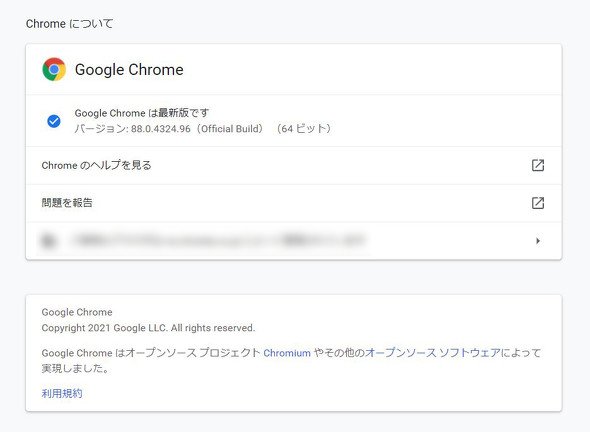
Task: Select the 問題を報告 row text
Action: (67, 203)
